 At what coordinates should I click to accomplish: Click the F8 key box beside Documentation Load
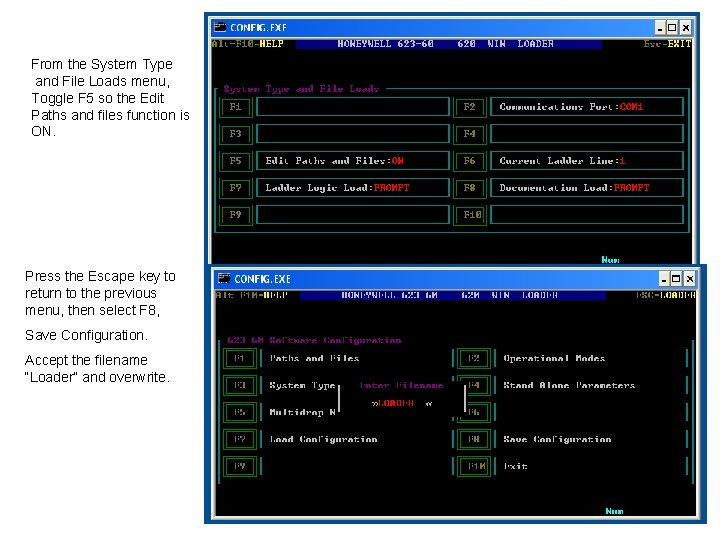pyautogui.click(x=469, y=188)
